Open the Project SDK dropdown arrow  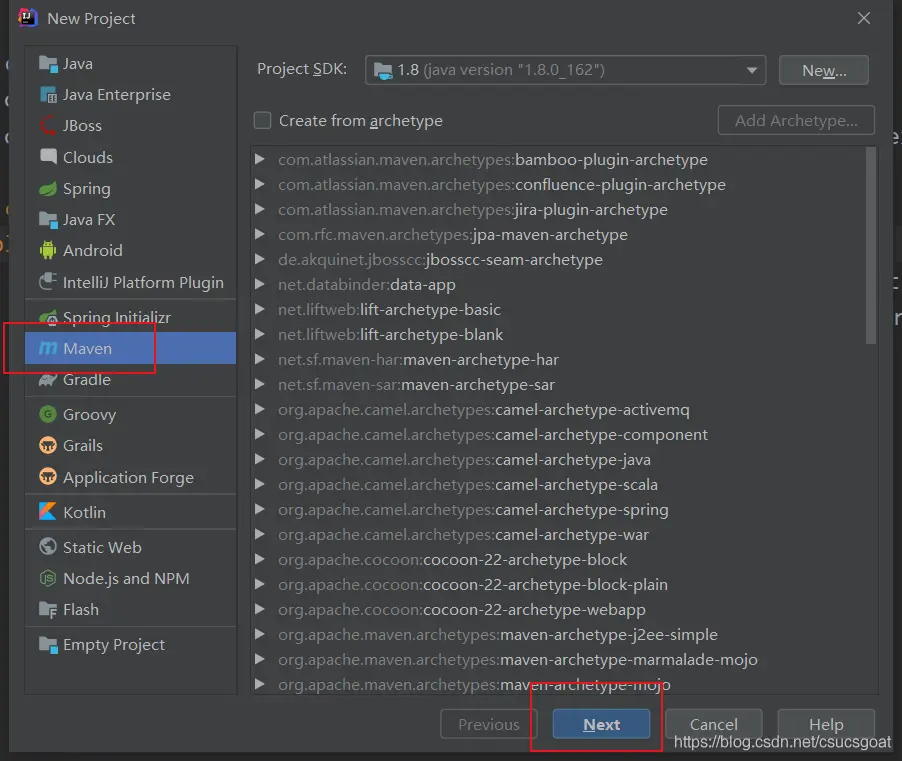click(752, 70)
